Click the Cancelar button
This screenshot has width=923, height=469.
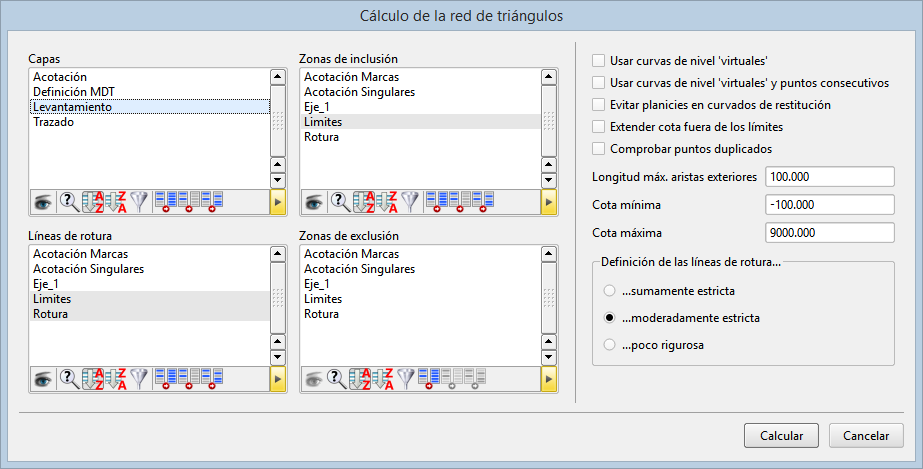coord(866,435)
